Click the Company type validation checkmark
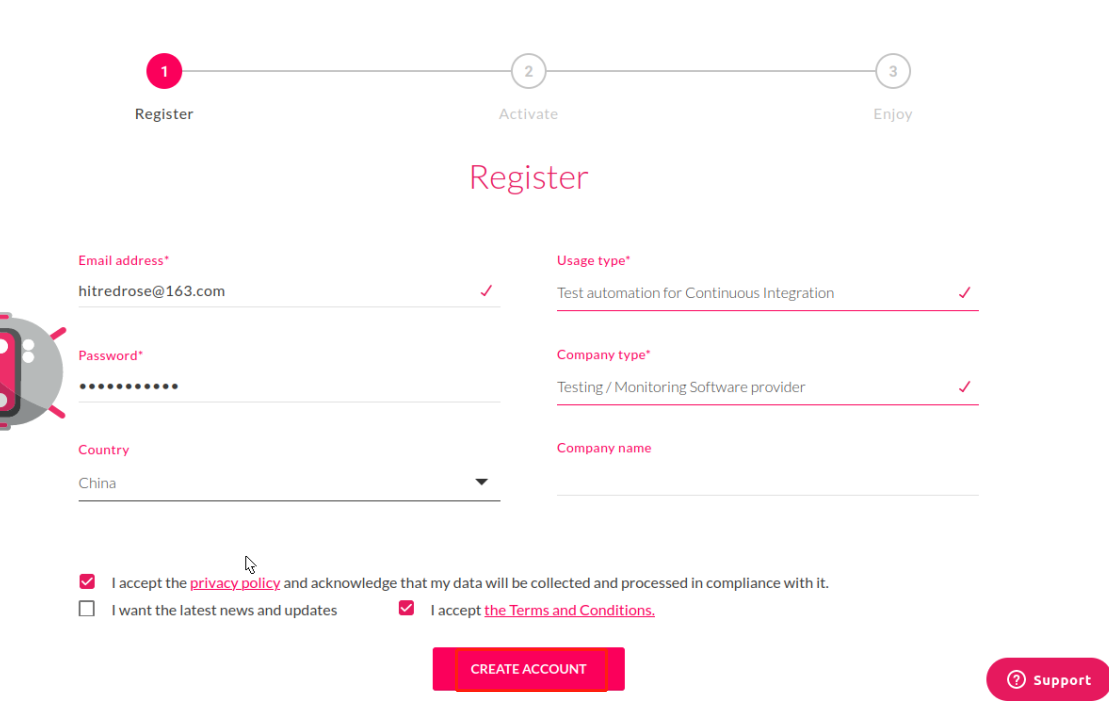Viewport: 1109px width, 701px height. 965,386
